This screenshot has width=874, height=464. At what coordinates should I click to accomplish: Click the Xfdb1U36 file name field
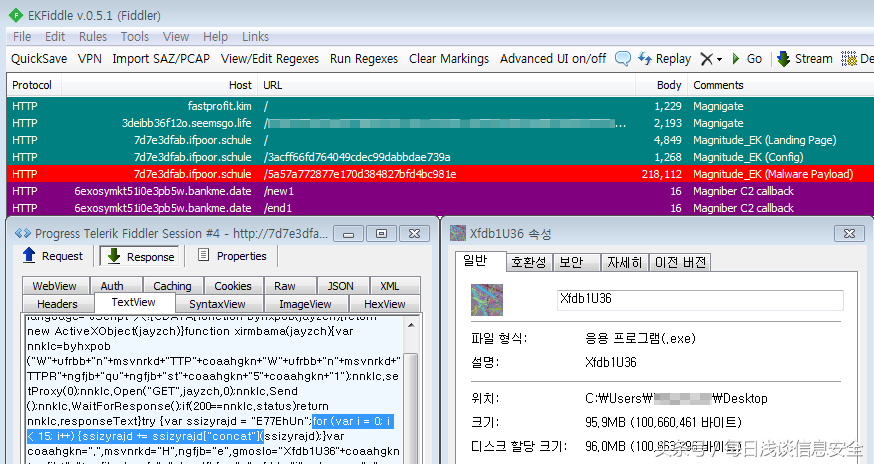click(x=699, y=300)
